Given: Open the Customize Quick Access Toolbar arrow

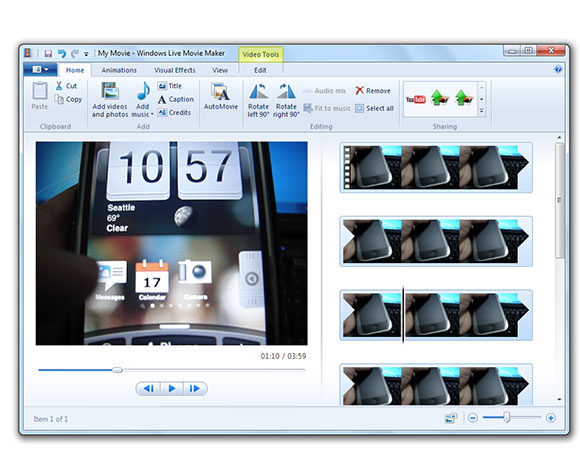Looking at the screenshot, I should (86, 54).
